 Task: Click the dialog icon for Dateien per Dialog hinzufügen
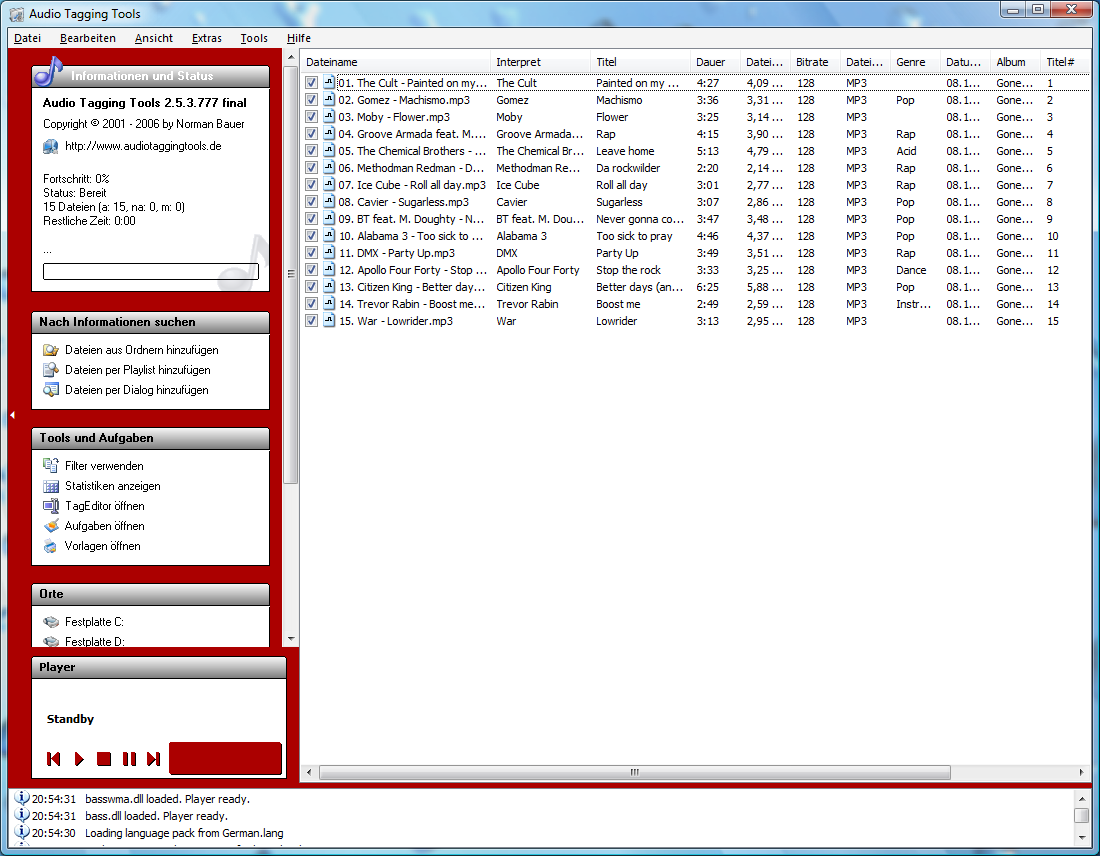pos(51,390)
